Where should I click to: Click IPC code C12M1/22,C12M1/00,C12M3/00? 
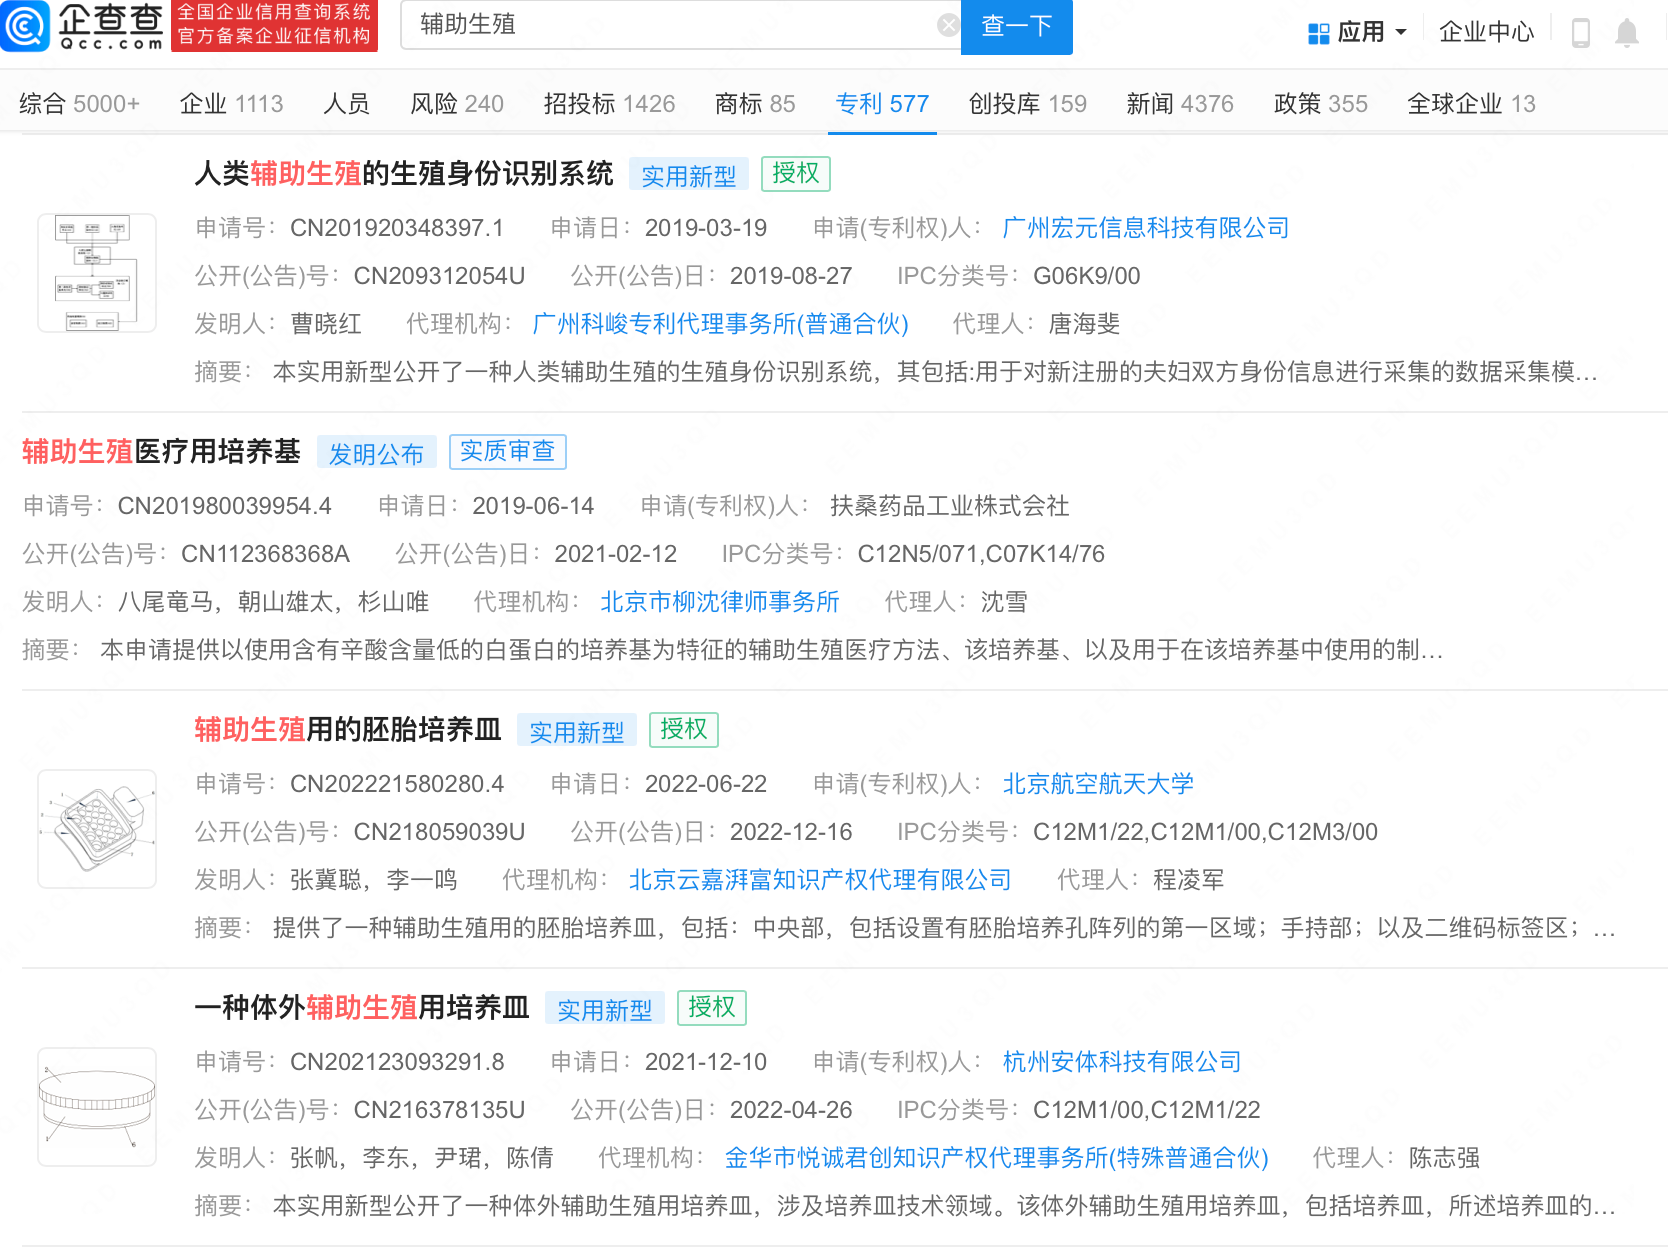pyautogui.click(x=1205, y=832)
